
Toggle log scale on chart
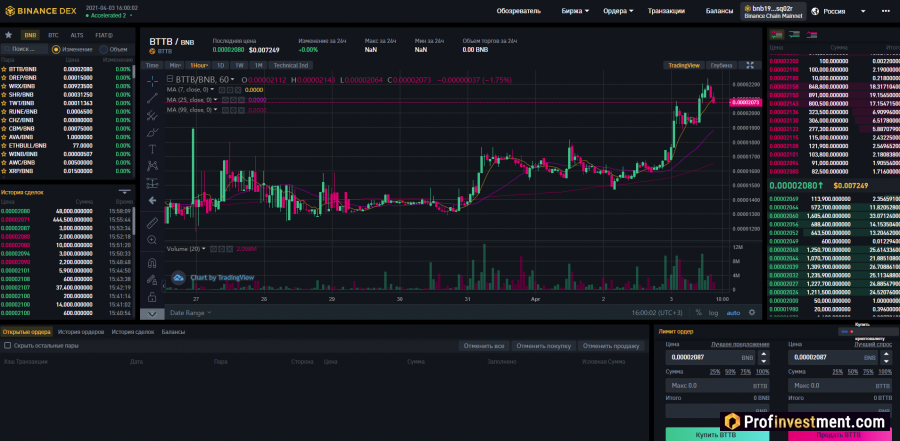[713, 312]
